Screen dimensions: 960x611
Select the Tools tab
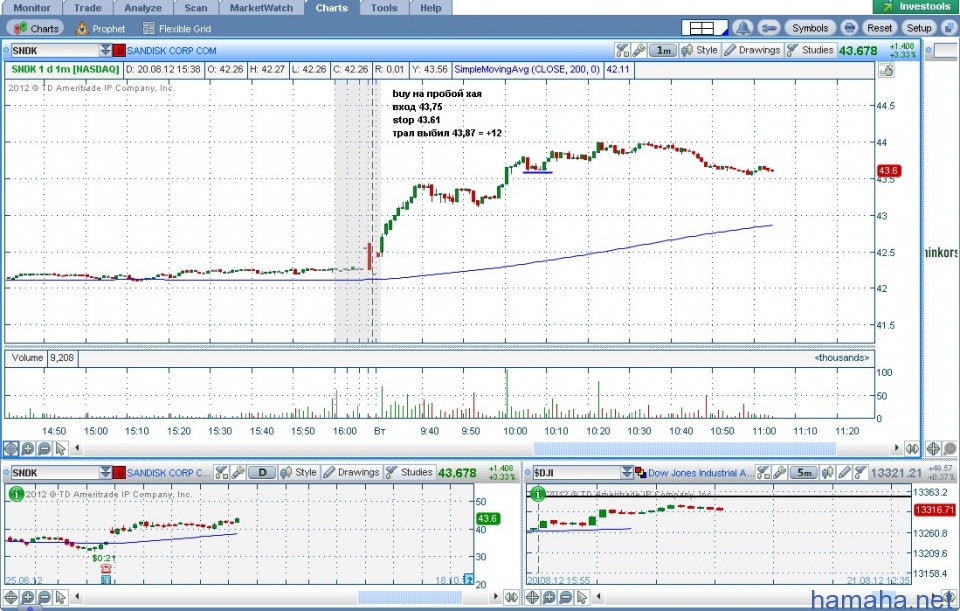tap(384, 8)
